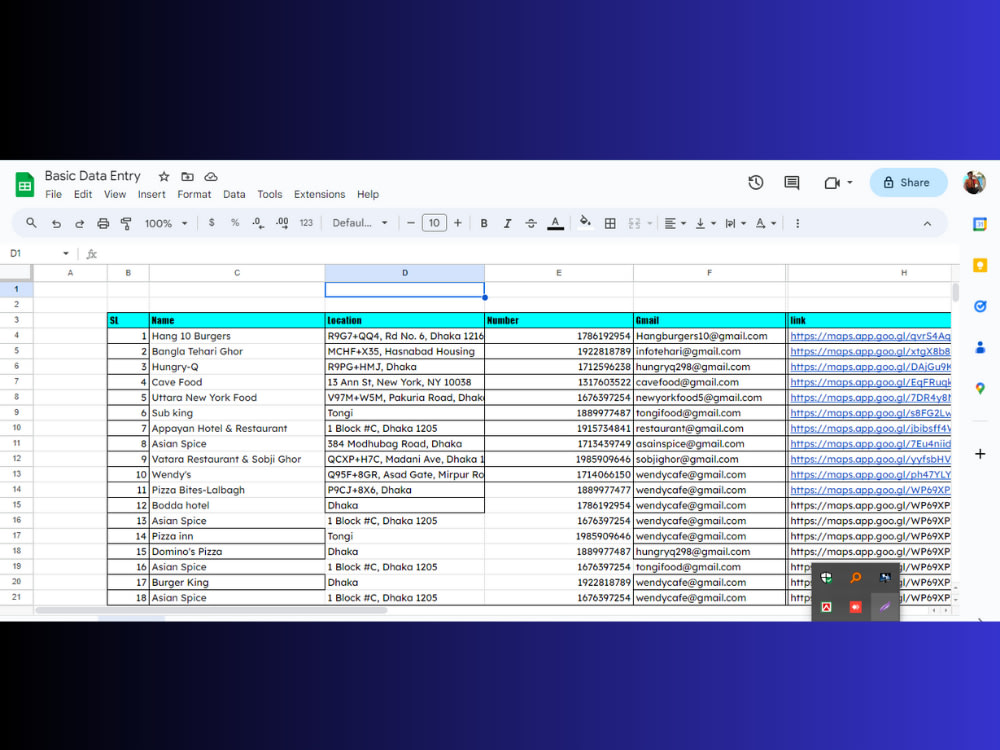
Task: Click the purple feather tray icon
Action: [885, 607]
